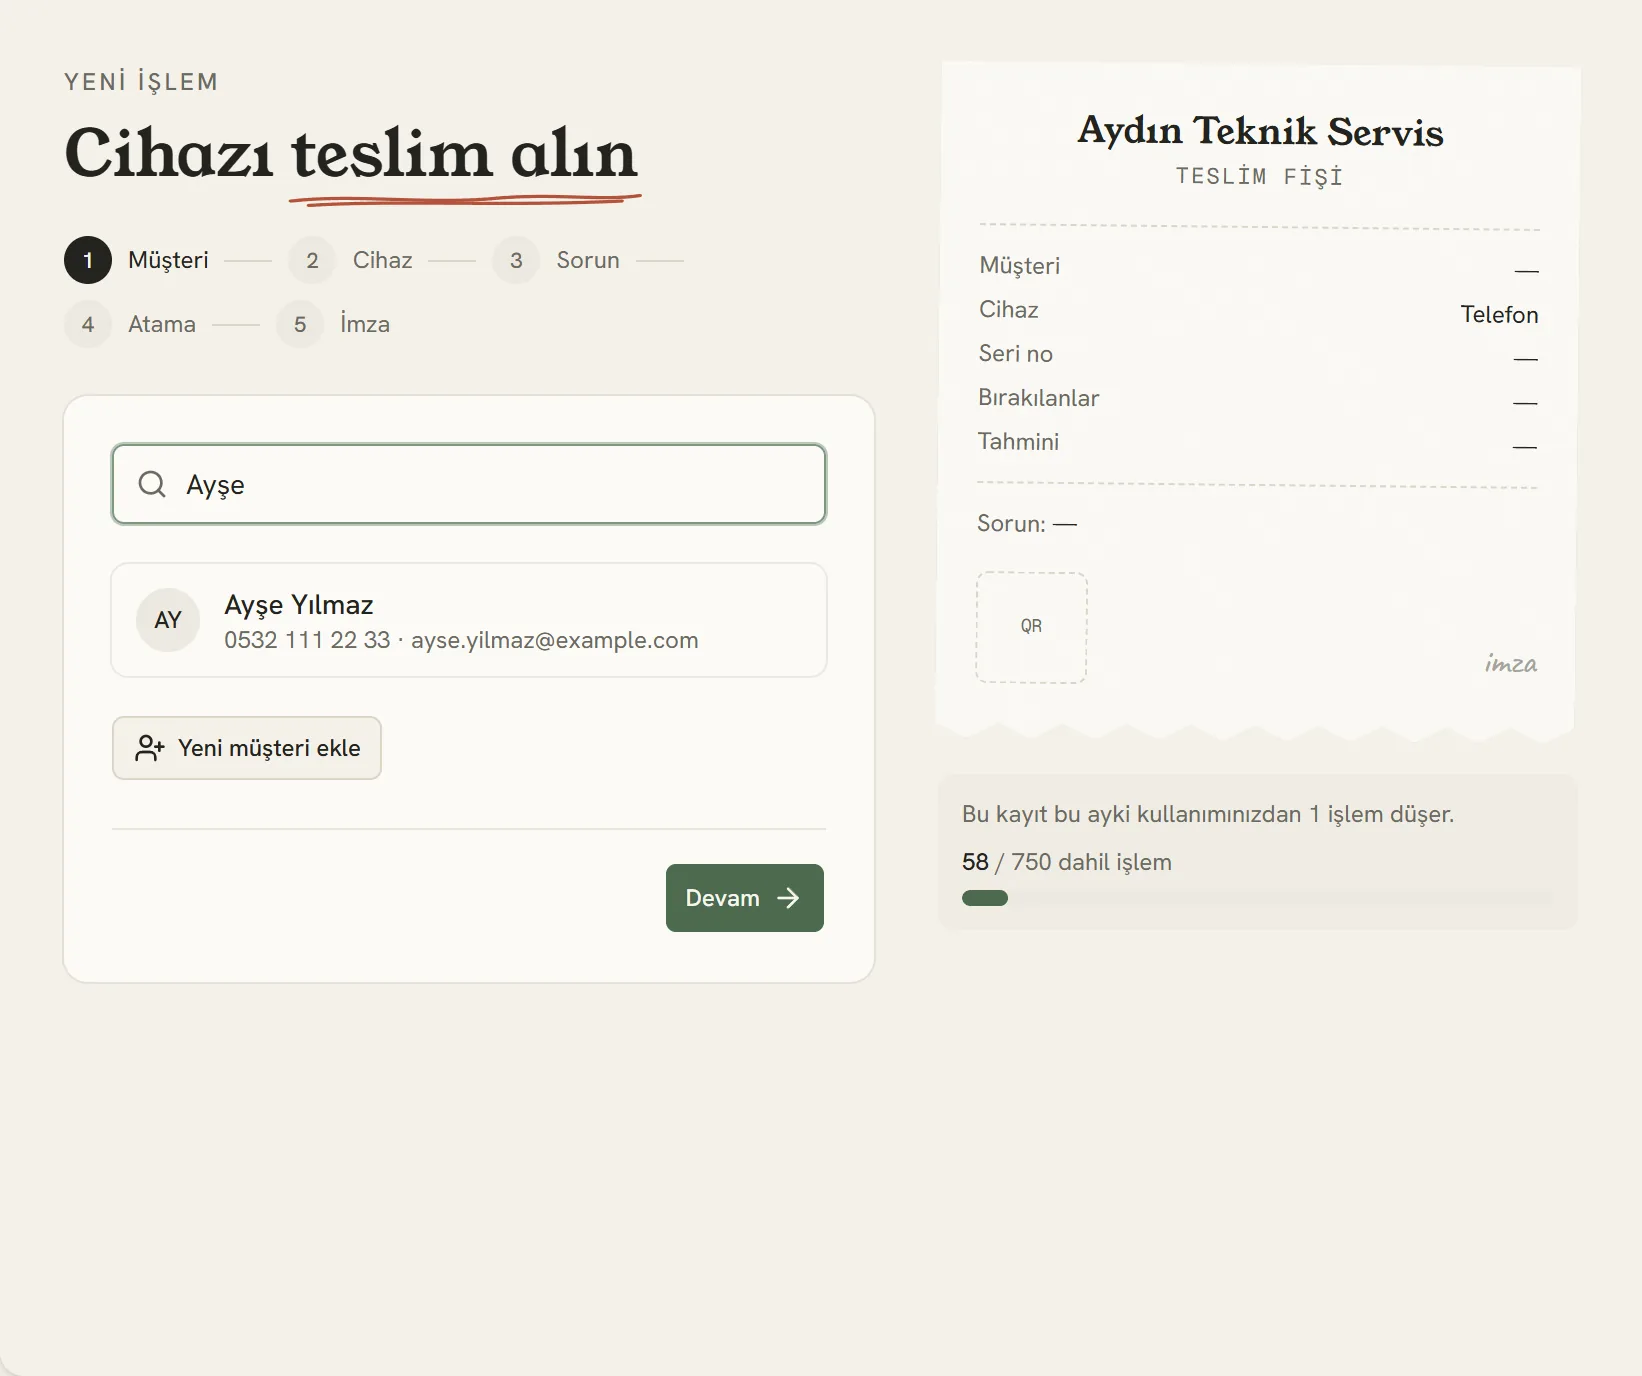Click the Bu kayıt bu ayki usage notice
1642x1376 pixels.
point(1208,814)
